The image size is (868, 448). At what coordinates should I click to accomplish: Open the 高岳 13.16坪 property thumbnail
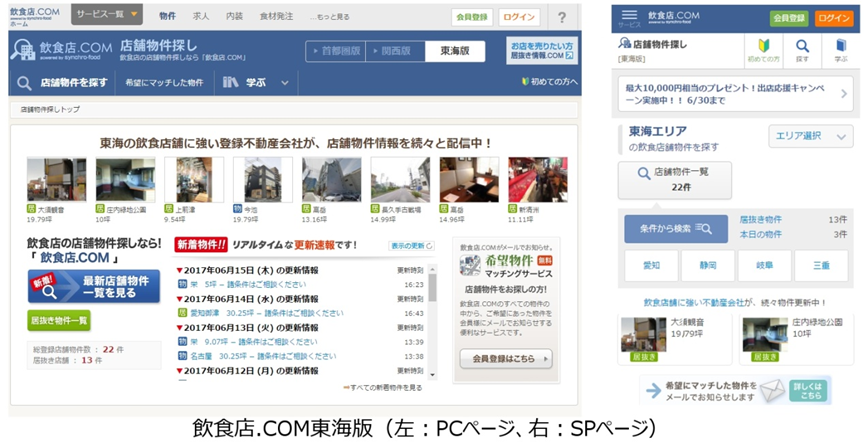click(332, 179)
